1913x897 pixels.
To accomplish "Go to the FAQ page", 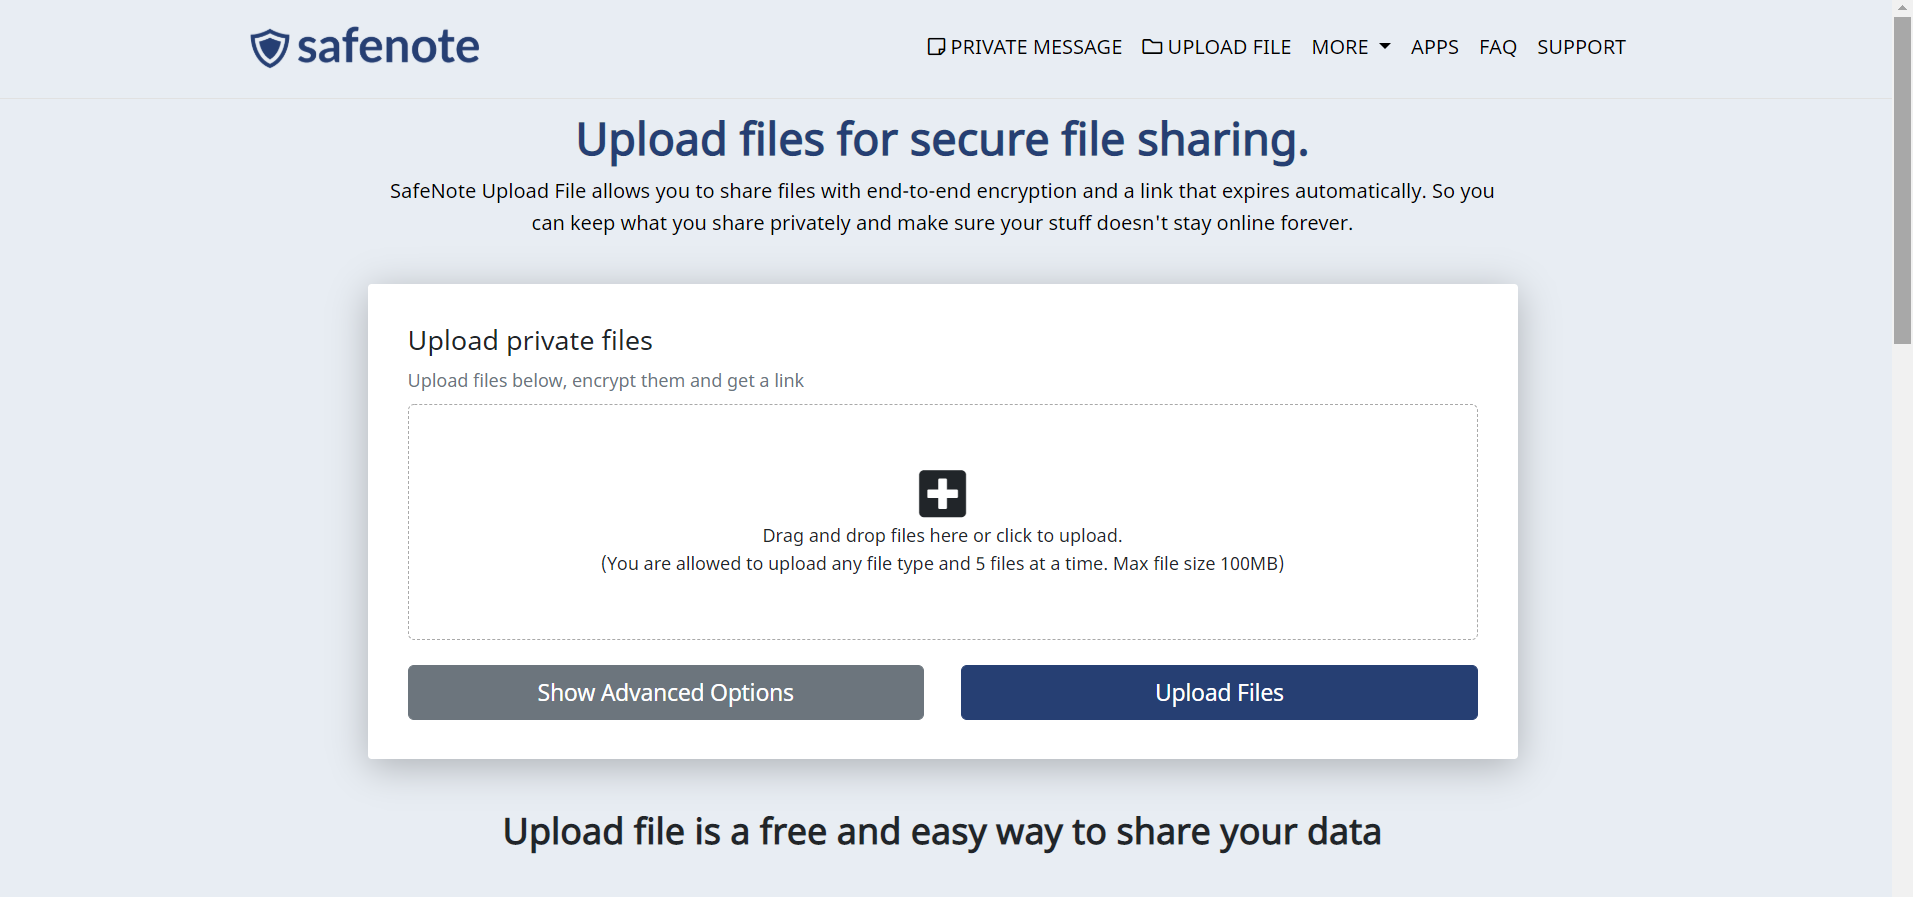I will (1497, 47).
